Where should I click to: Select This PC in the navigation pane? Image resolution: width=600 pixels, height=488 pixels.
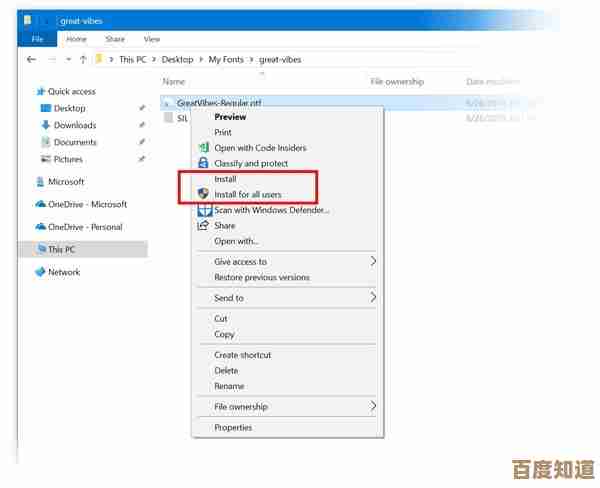pos(62,249)
